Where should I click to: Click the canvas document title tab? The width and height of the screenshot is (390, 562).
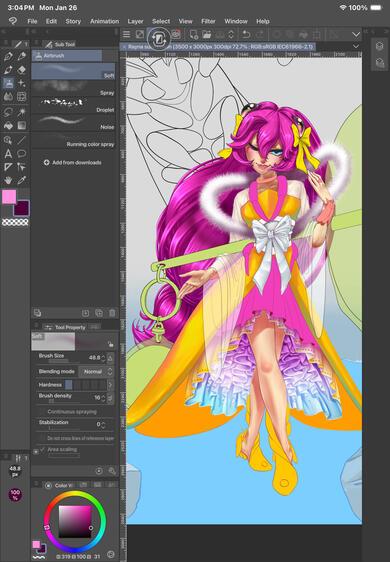click(x=218, y=47)
